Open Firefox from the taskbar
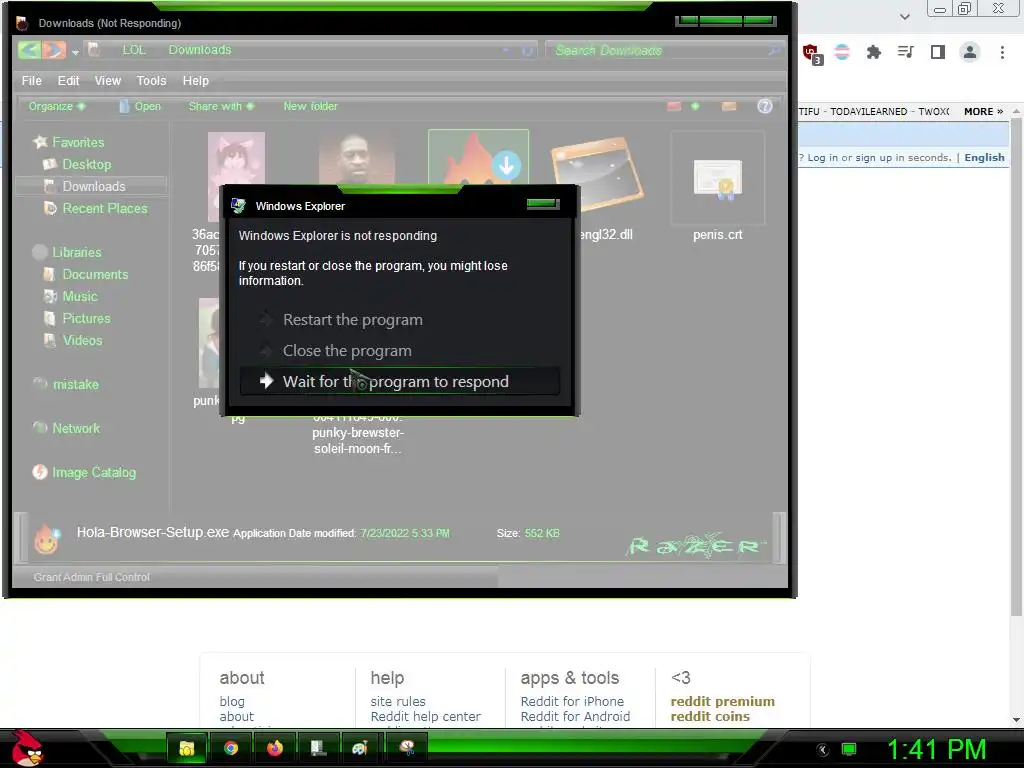Viewport: 1024px width, 768px height. (x=275, y=747)
